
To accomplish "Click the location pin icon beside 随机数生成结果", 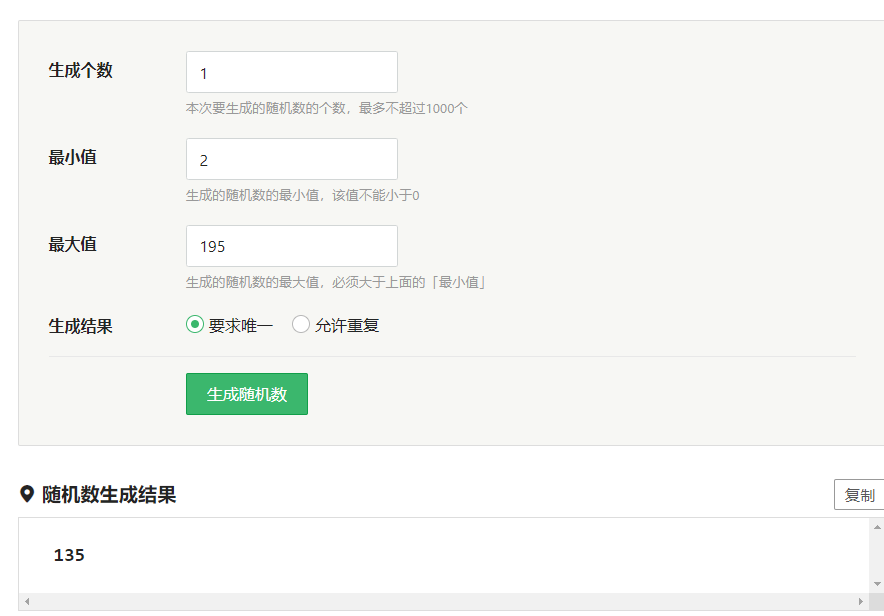I will (x=26, y=494).
